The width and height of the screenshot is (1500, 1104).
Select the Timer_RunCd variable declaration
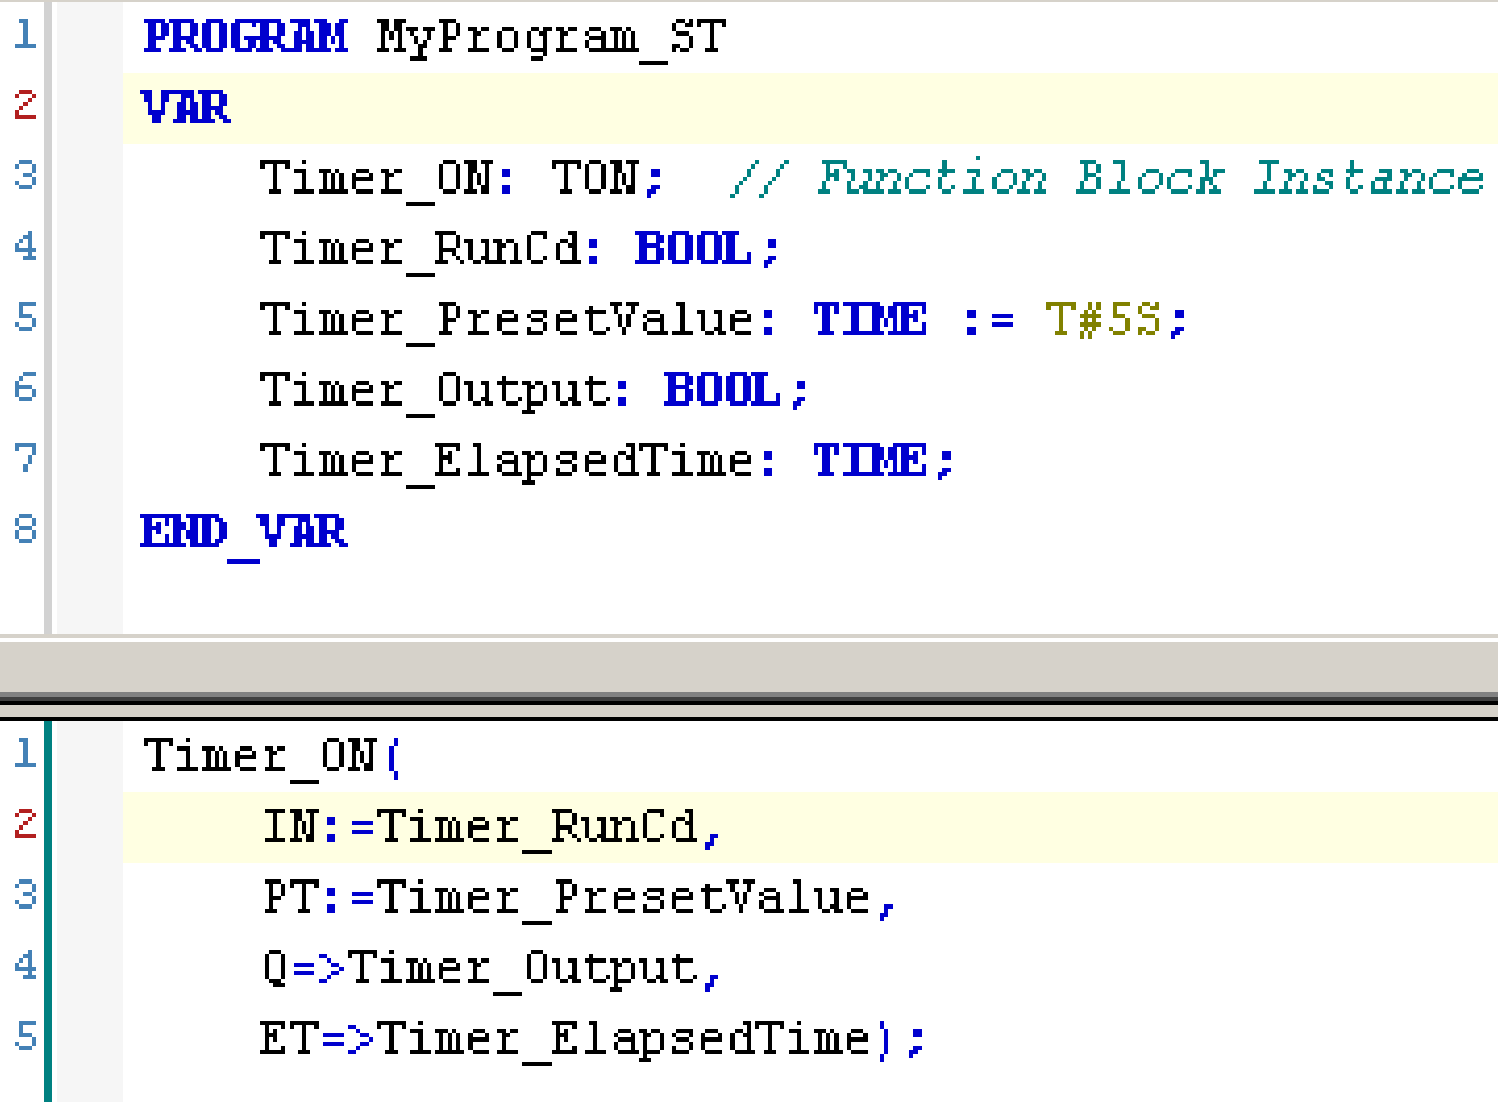[x=420, y=249]
